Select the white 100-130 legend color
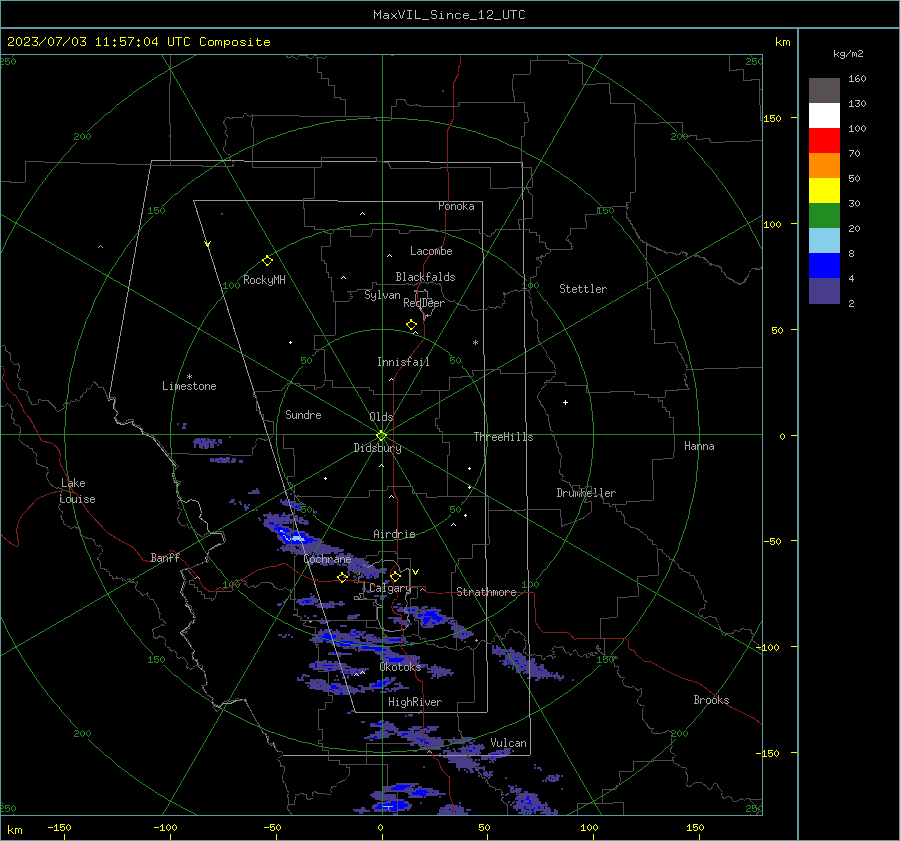Image resolution: width=900 pixels, height=841 pixels. coord(824,115)
